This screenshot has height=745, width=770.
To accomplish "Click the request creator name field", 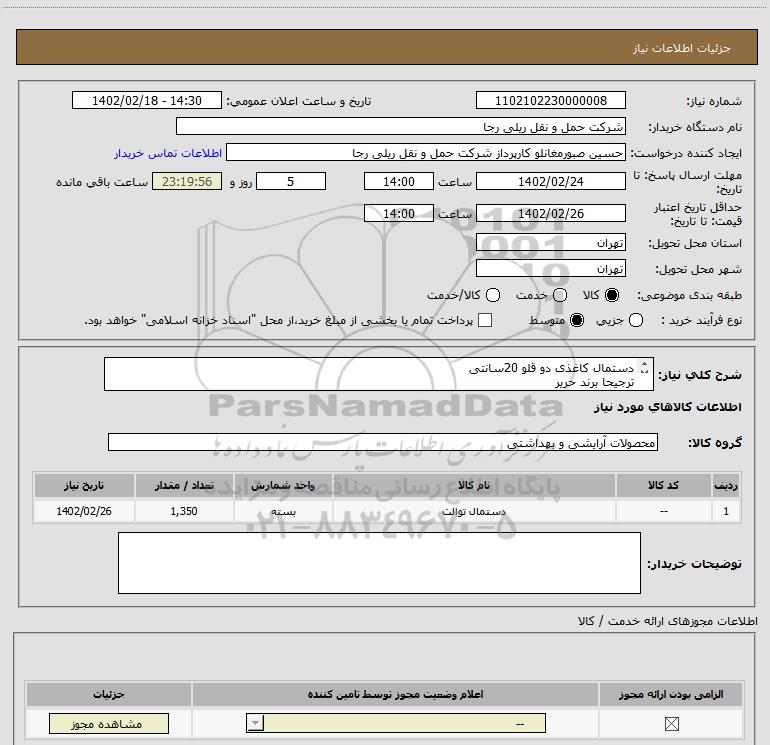I will tap(426, 152).
